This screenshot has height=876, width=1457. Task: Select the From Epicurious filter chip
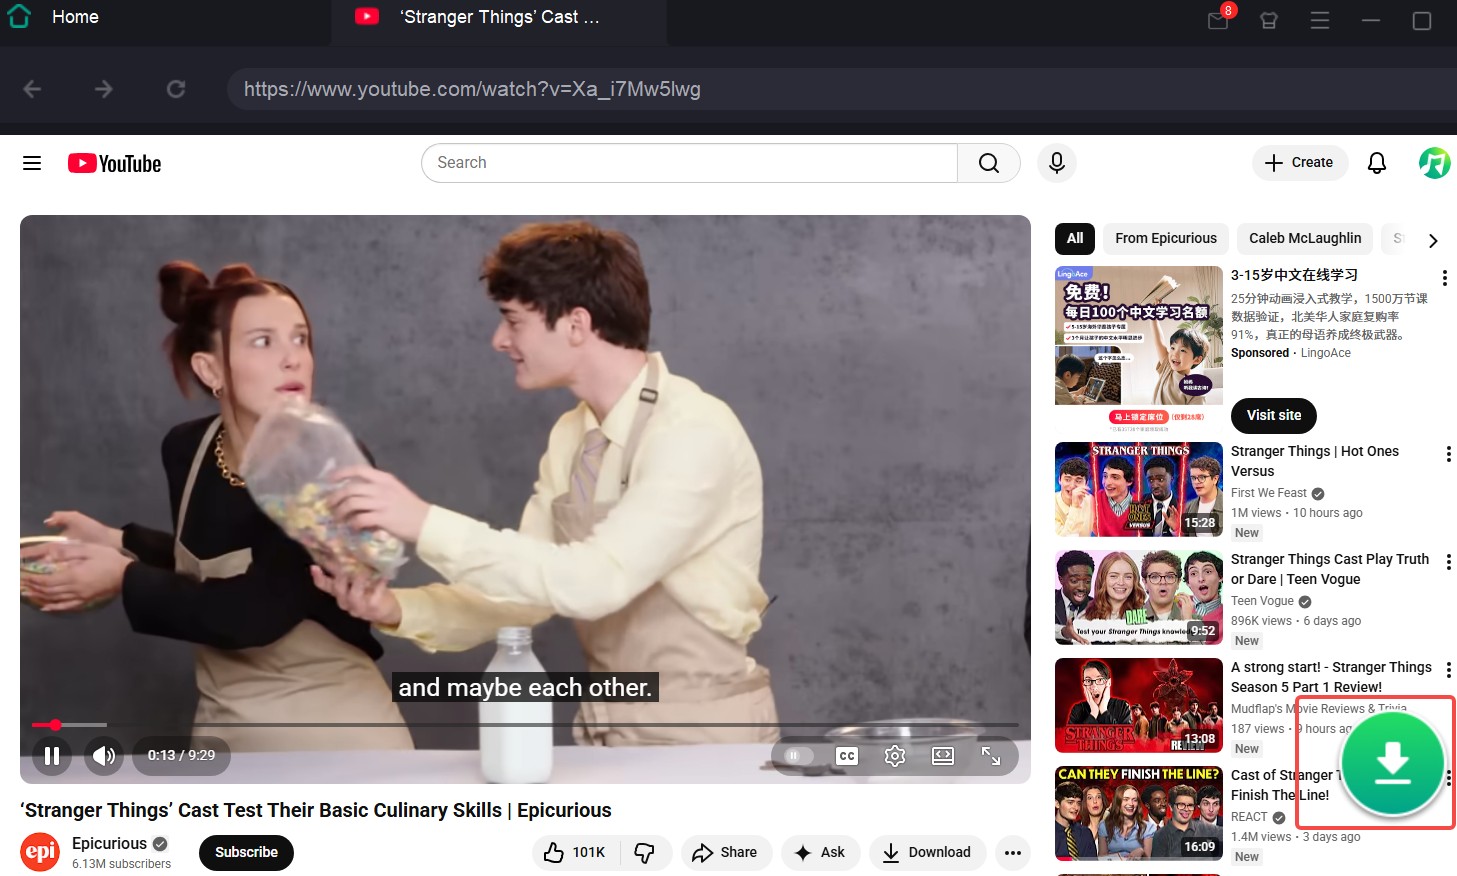point(1165,239)
